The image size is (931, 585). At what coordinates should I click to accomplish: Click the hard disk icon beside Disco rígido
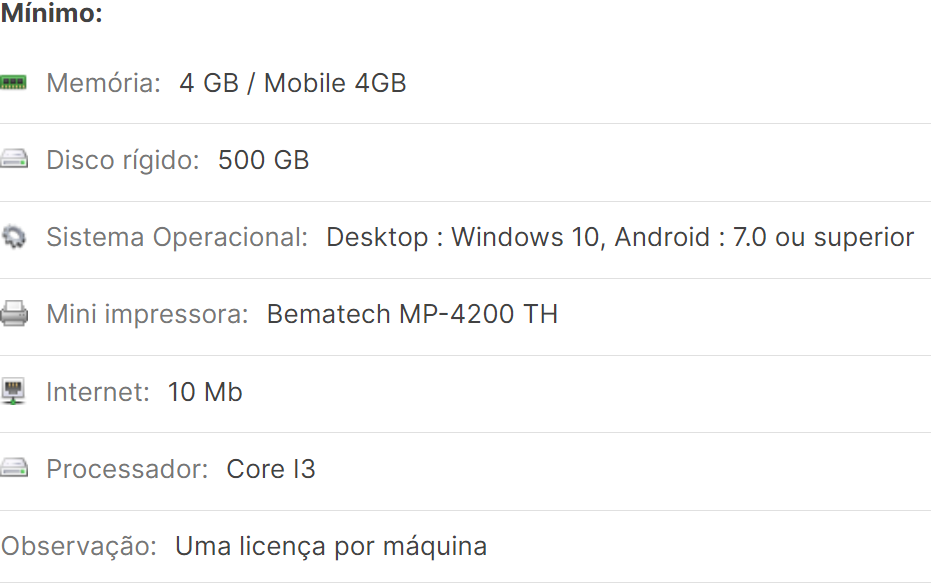point(14,160)
